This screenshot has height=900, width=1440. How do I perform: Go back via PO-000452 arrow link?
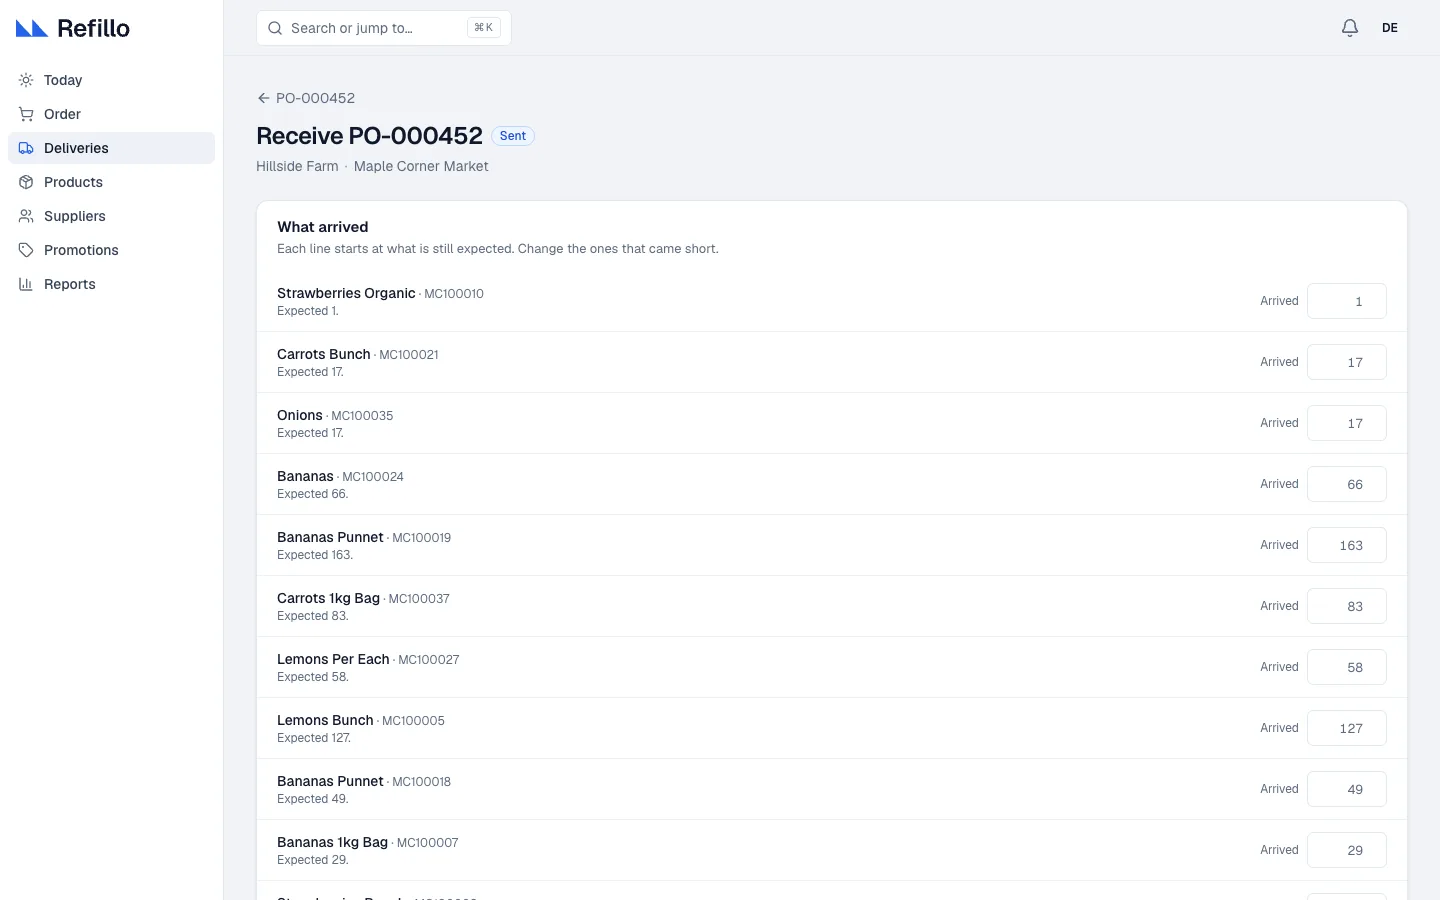(x=306, y=98)
